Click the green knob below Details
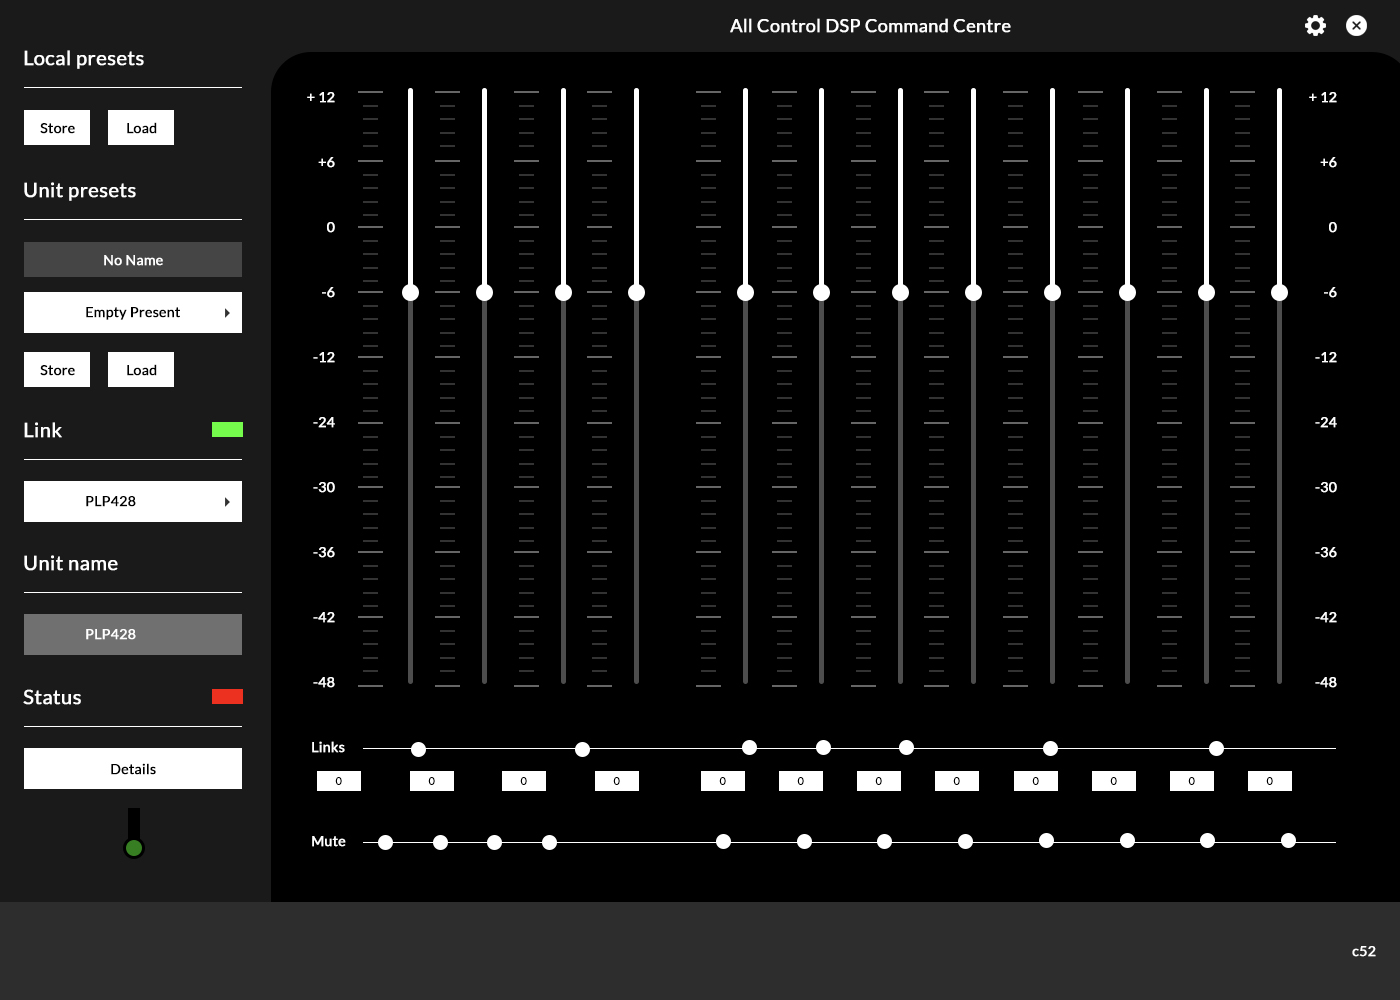This screenshot has width=1400, height=1000. 134,848
